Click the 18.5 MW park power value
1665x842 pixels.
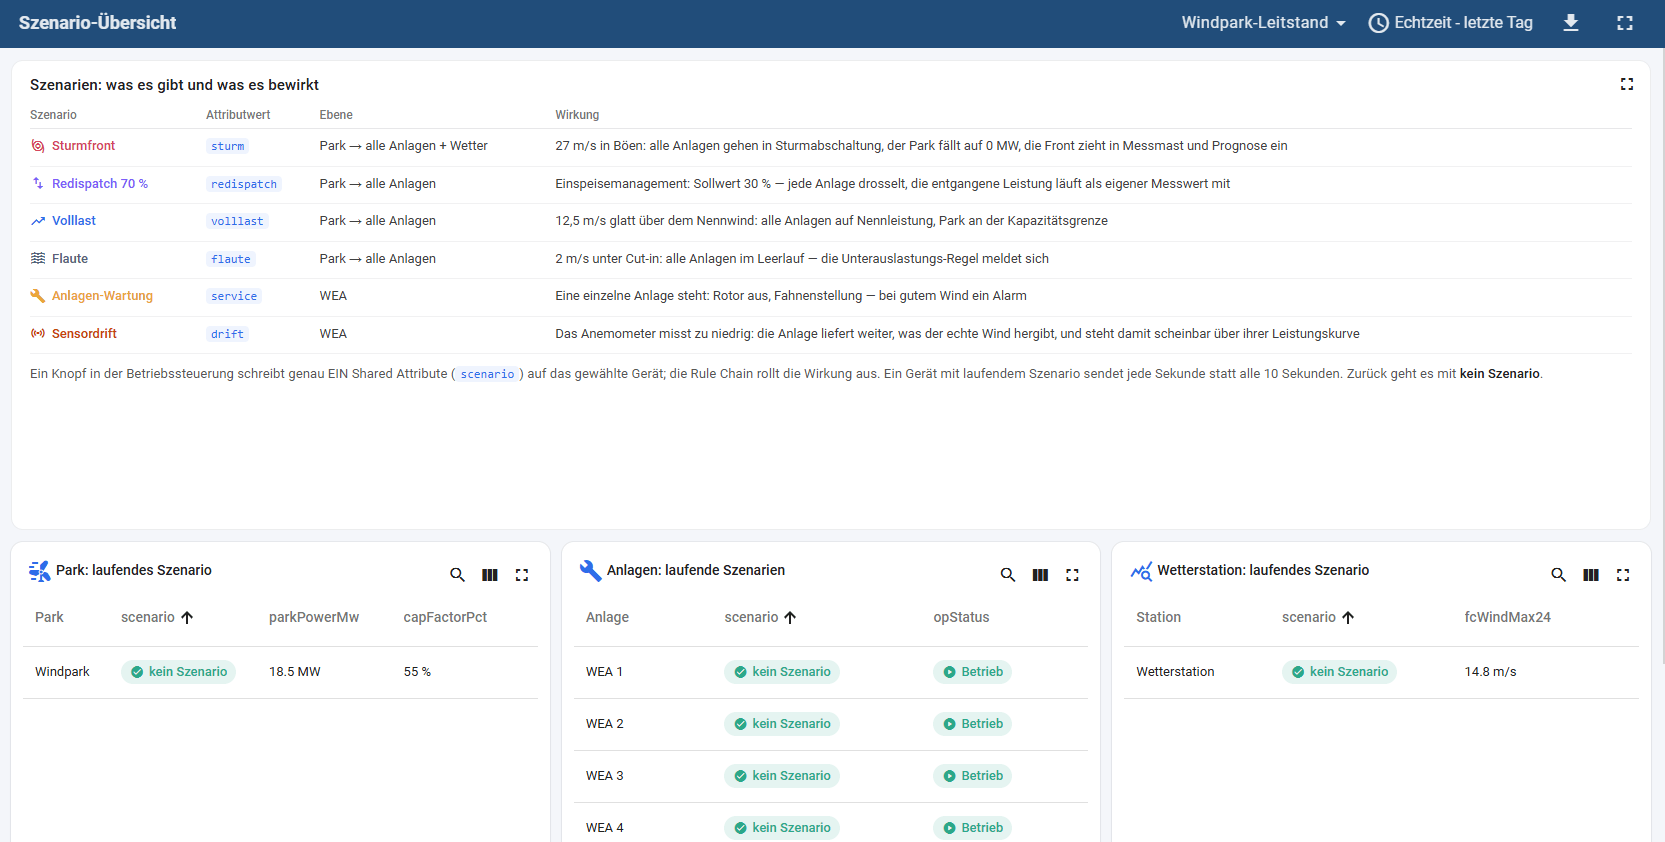(x=295, y=672)
